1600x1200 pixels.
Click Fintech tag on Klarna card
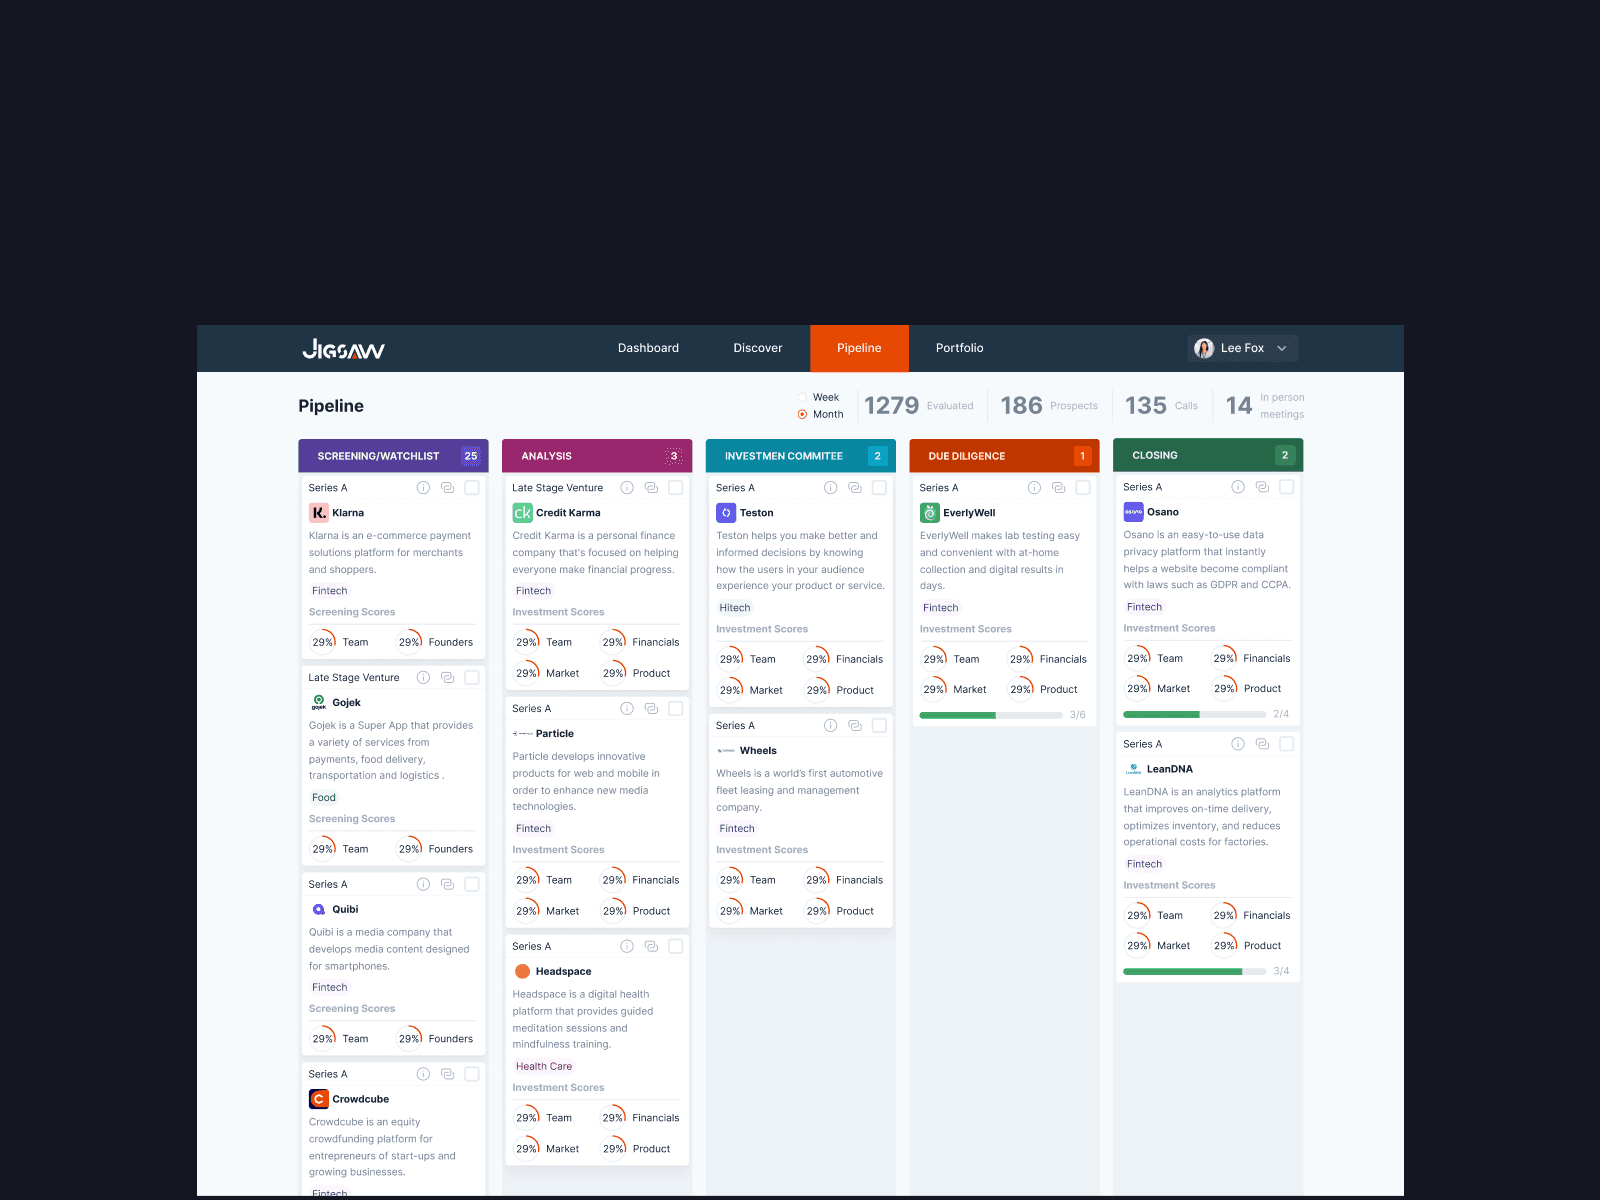click(x=330, y=591)
